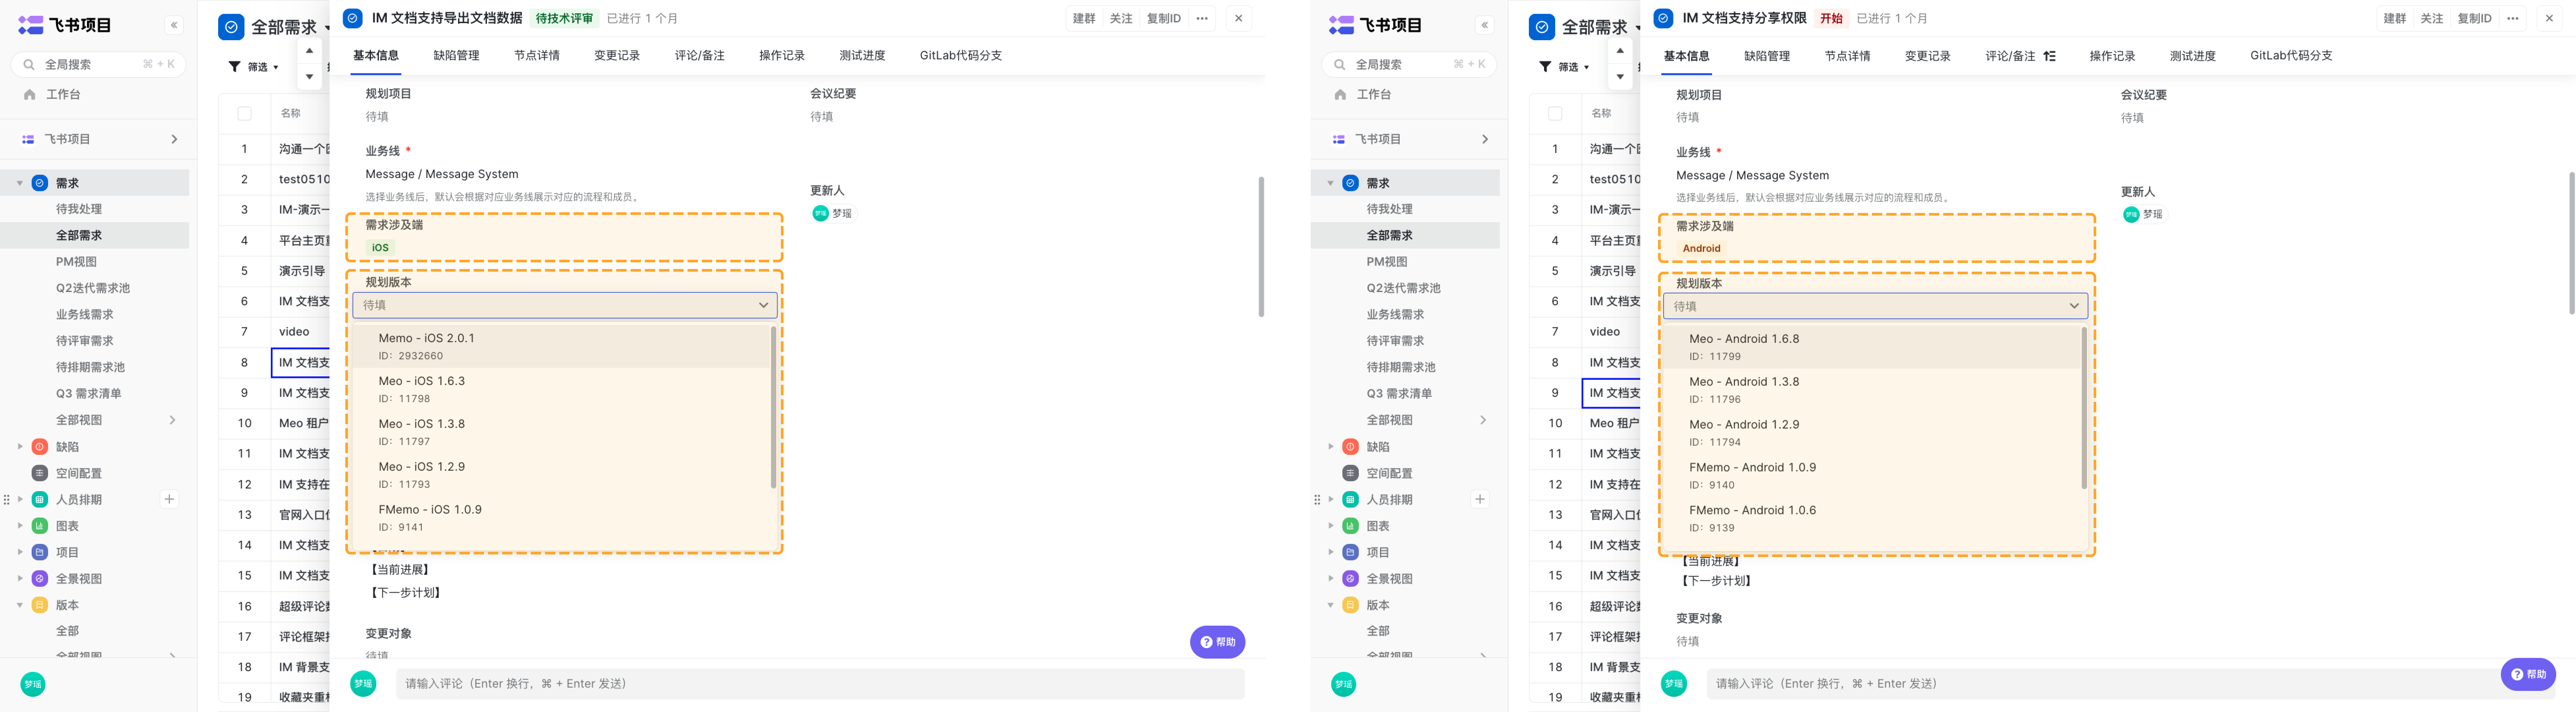Click the 项目 icon in the Android window sidebar
This screenshot has height=712, width=2576.
[x=1350, y=552]
